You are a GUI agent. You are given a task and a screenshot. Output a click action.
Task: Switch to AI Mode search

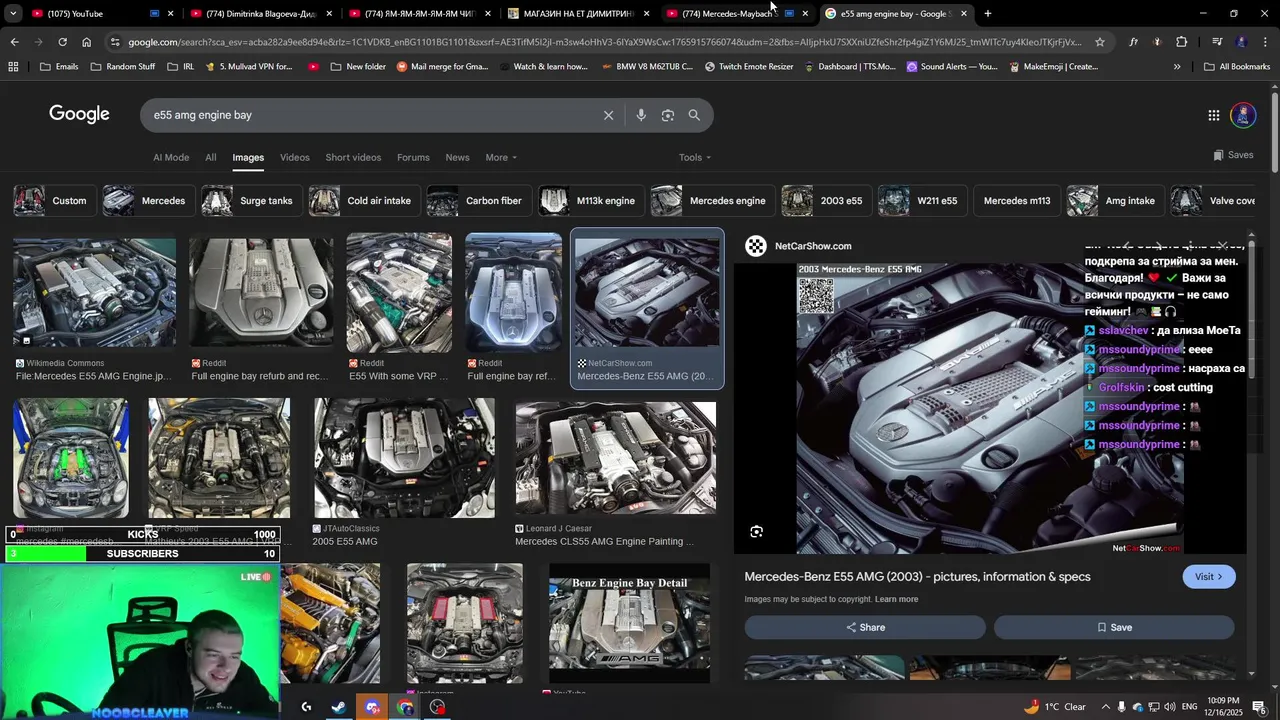pos(171,157)
